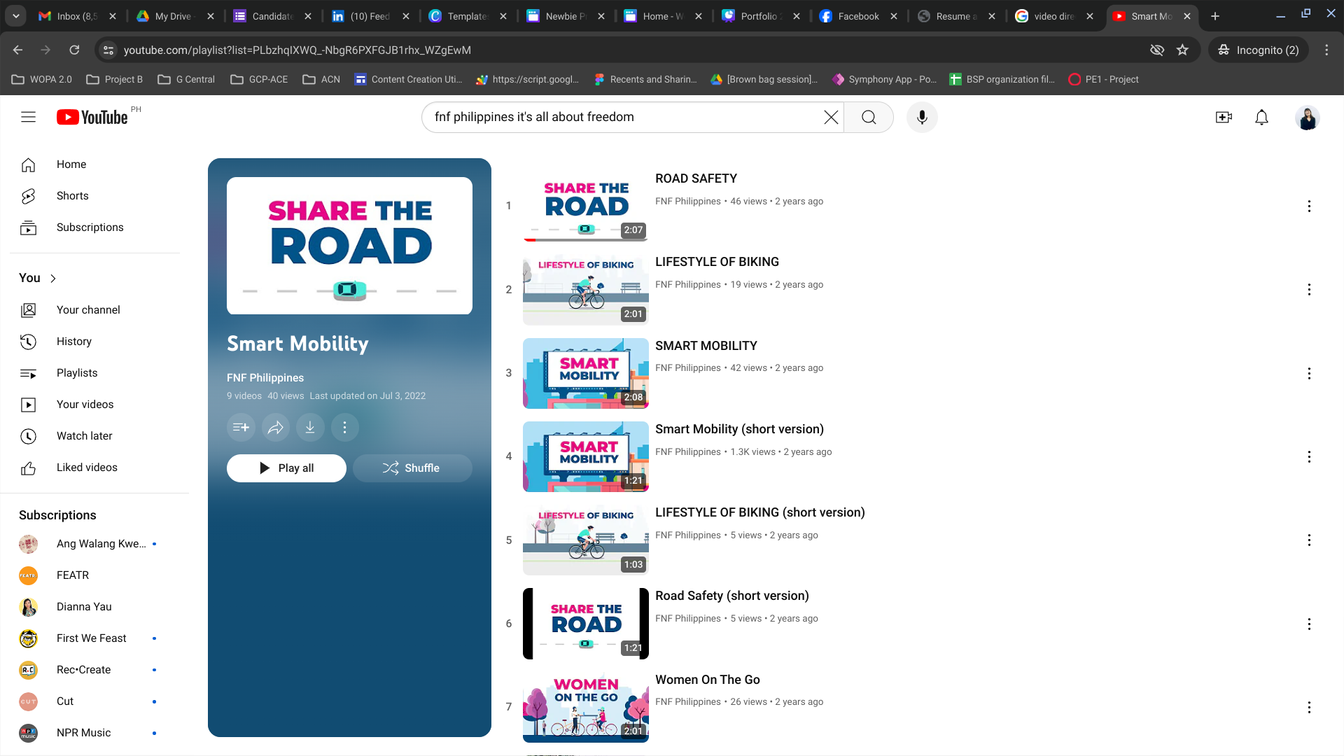Viewport: 1344px width, 756px height.
Task: Open more actions for LIFESTYLE OF BIKING video
Action: [x=1309, y=290]
